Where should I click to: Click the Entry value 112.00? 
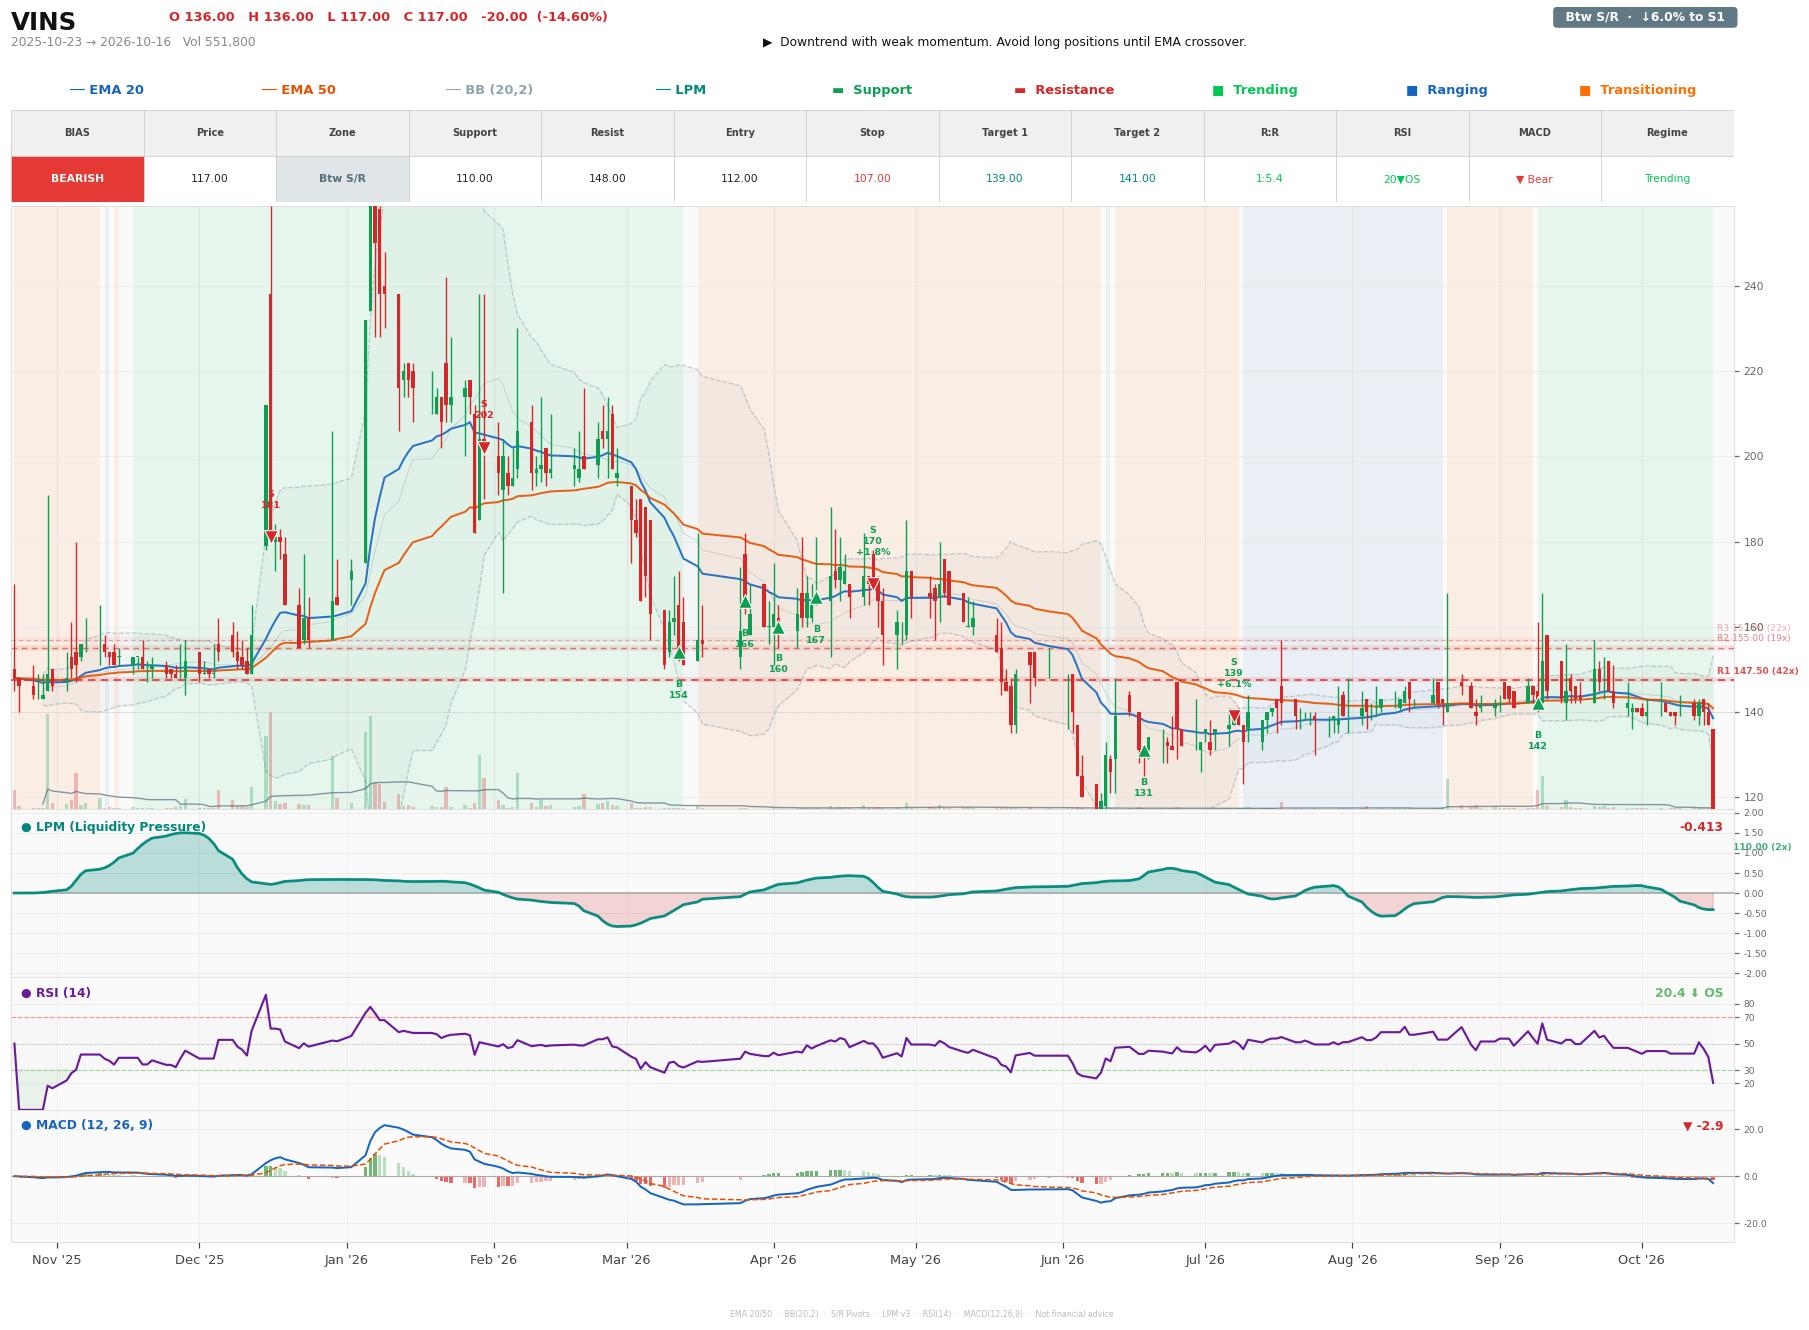(x=739, y=179)
